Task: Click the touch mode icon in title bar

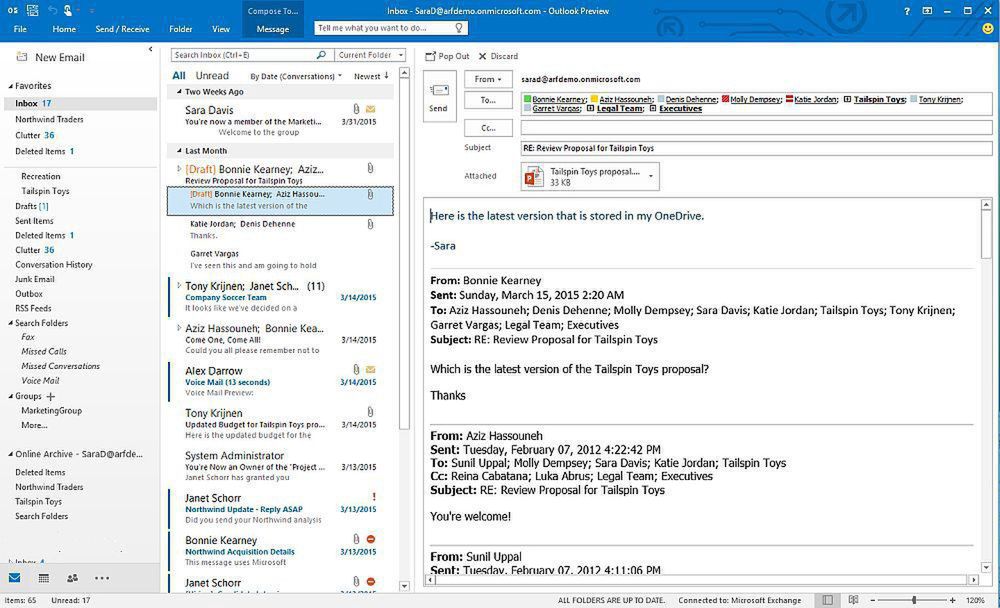Action: click(x=68, y=10)
